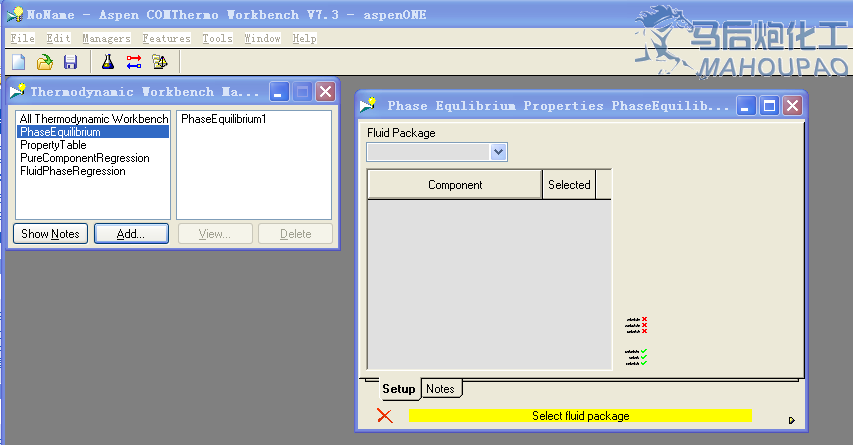Select All Thermodynamic Workbench list item
Image resolution: width=853 pixels, height=445 pixels.
click(94, 119)
